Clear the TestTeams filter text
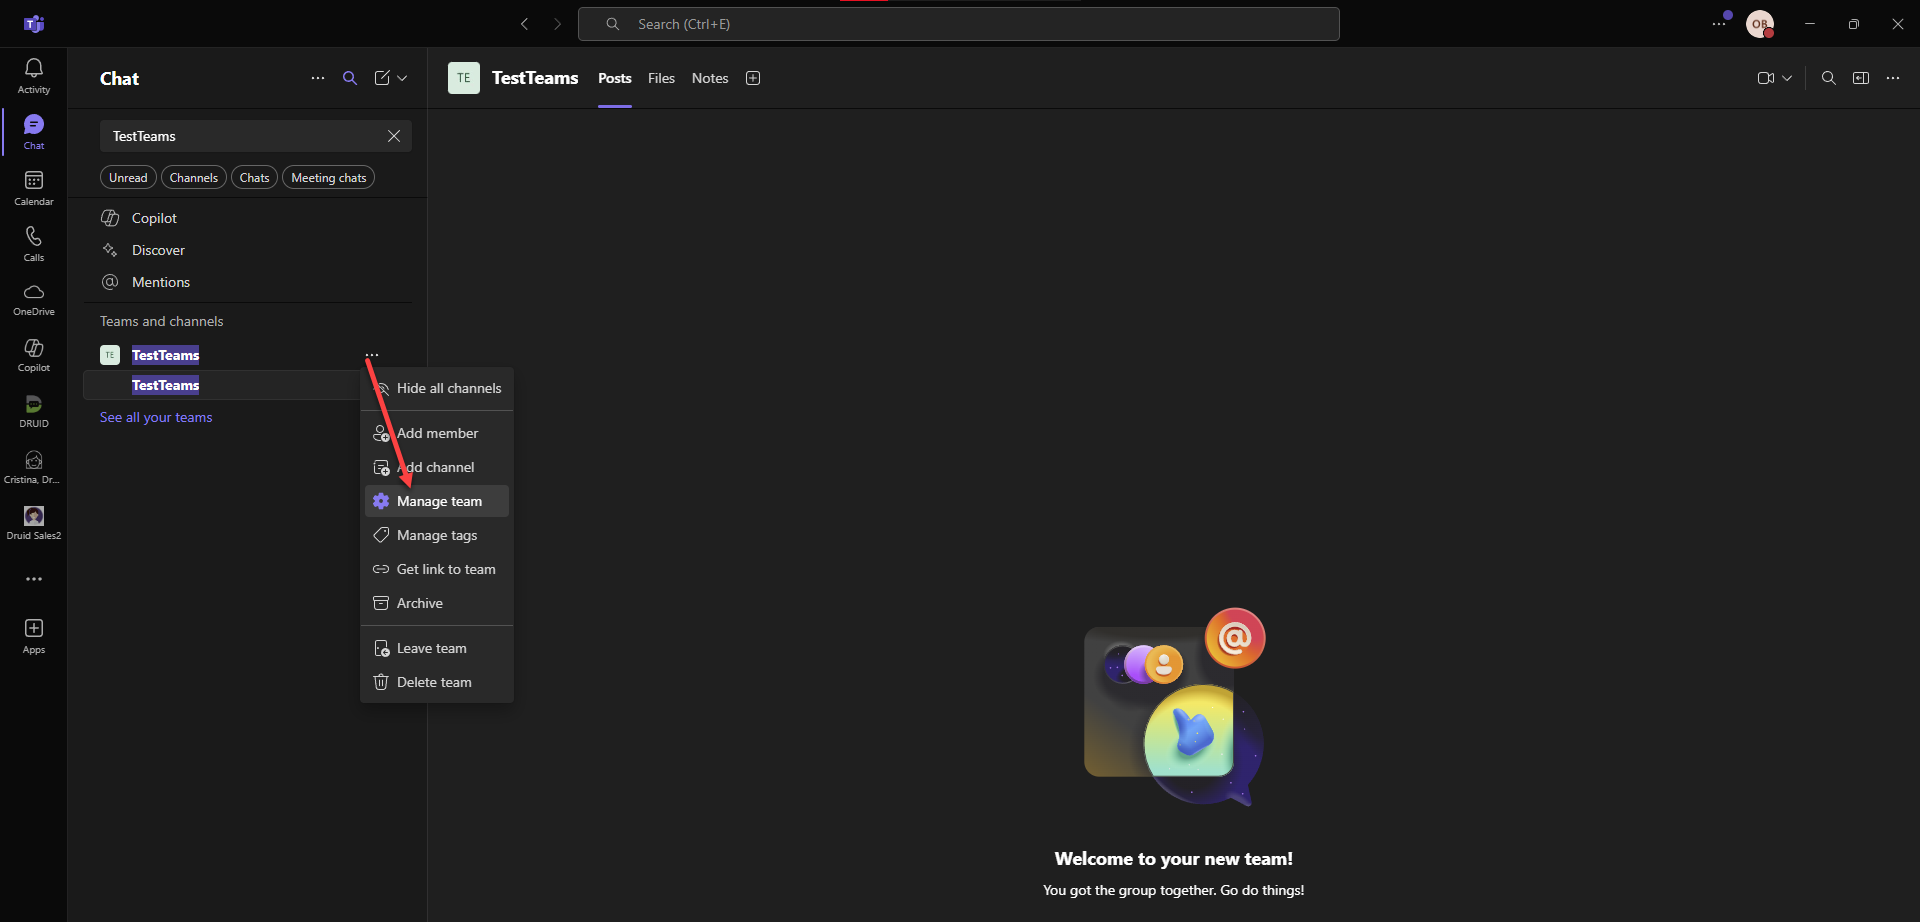The image size is (1920, 922). pyautogui.click(x=394, y=136)
